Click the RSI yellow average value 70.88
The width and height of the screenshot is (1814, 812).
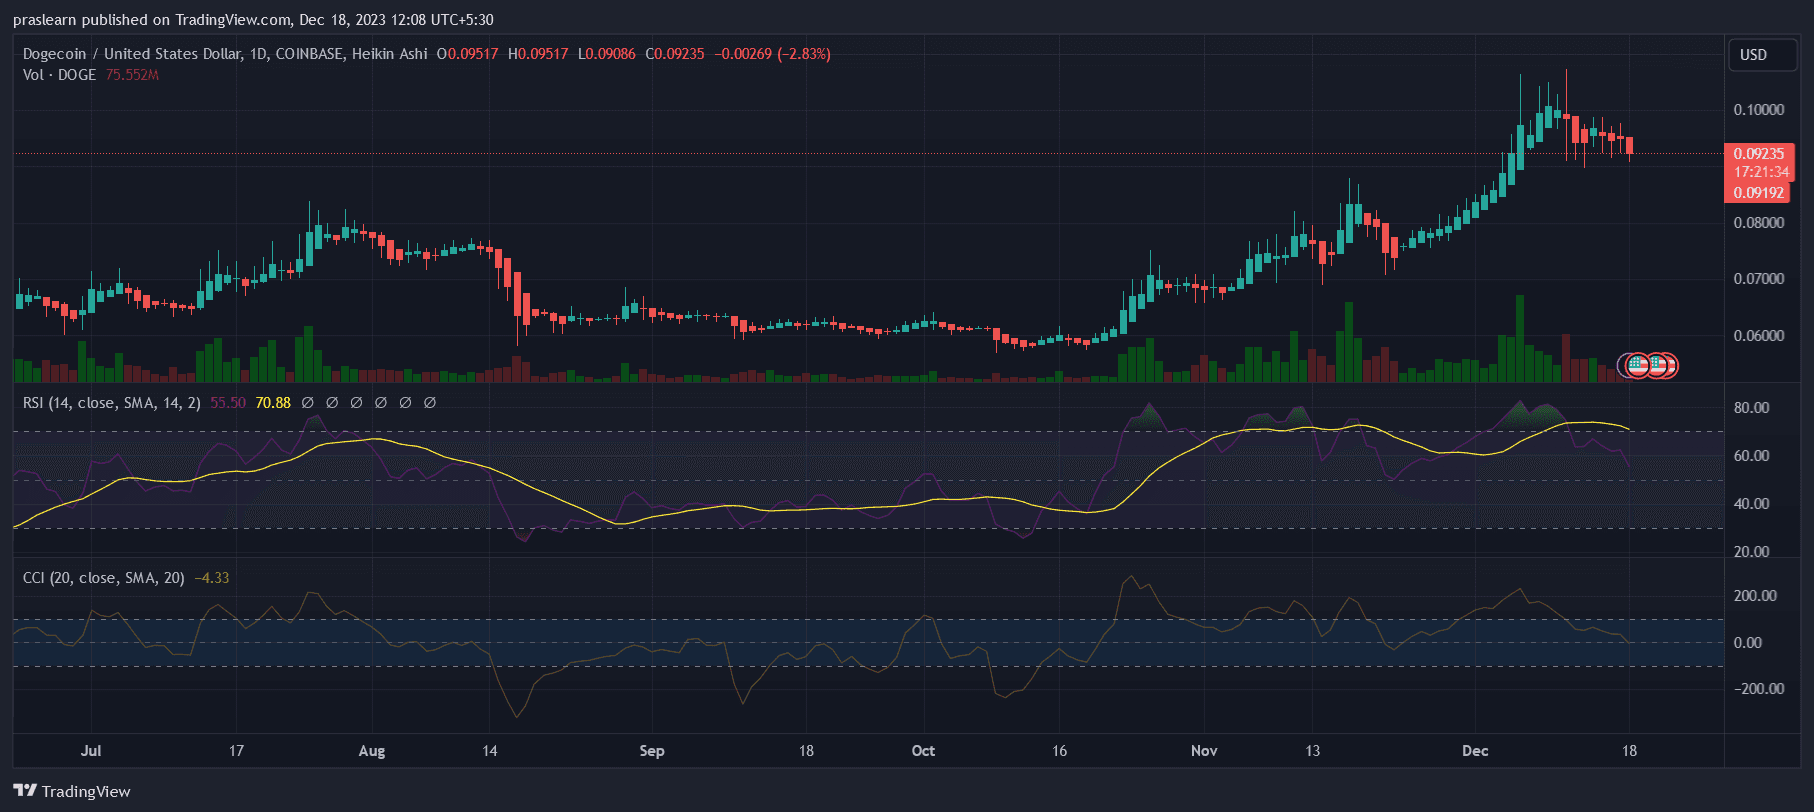coord(273,403)
